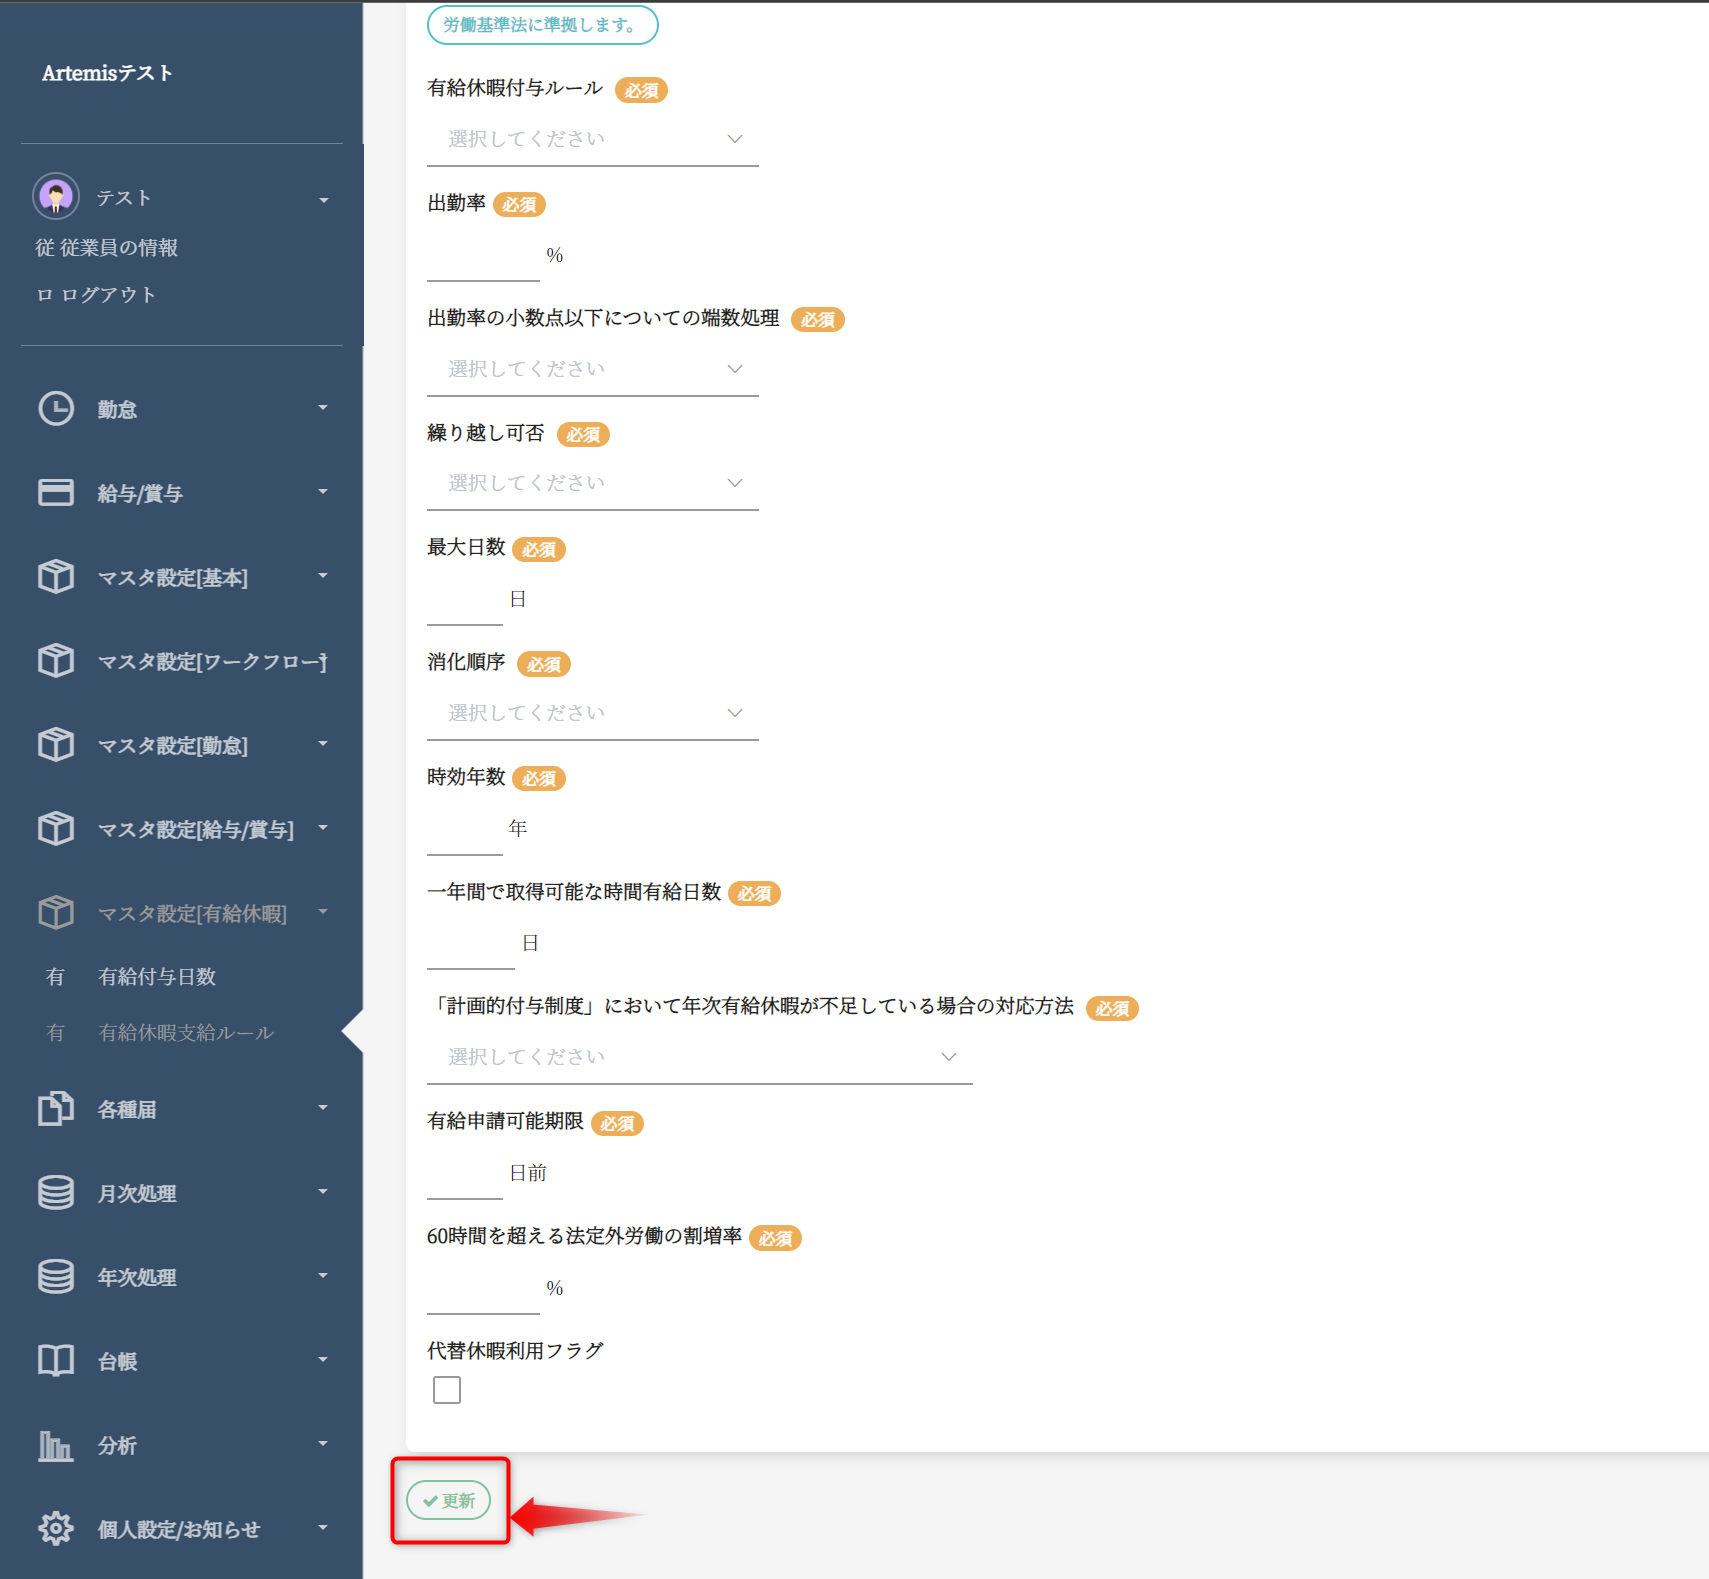Click the database icon beside 月次処理

click(x=56, y=1193)
